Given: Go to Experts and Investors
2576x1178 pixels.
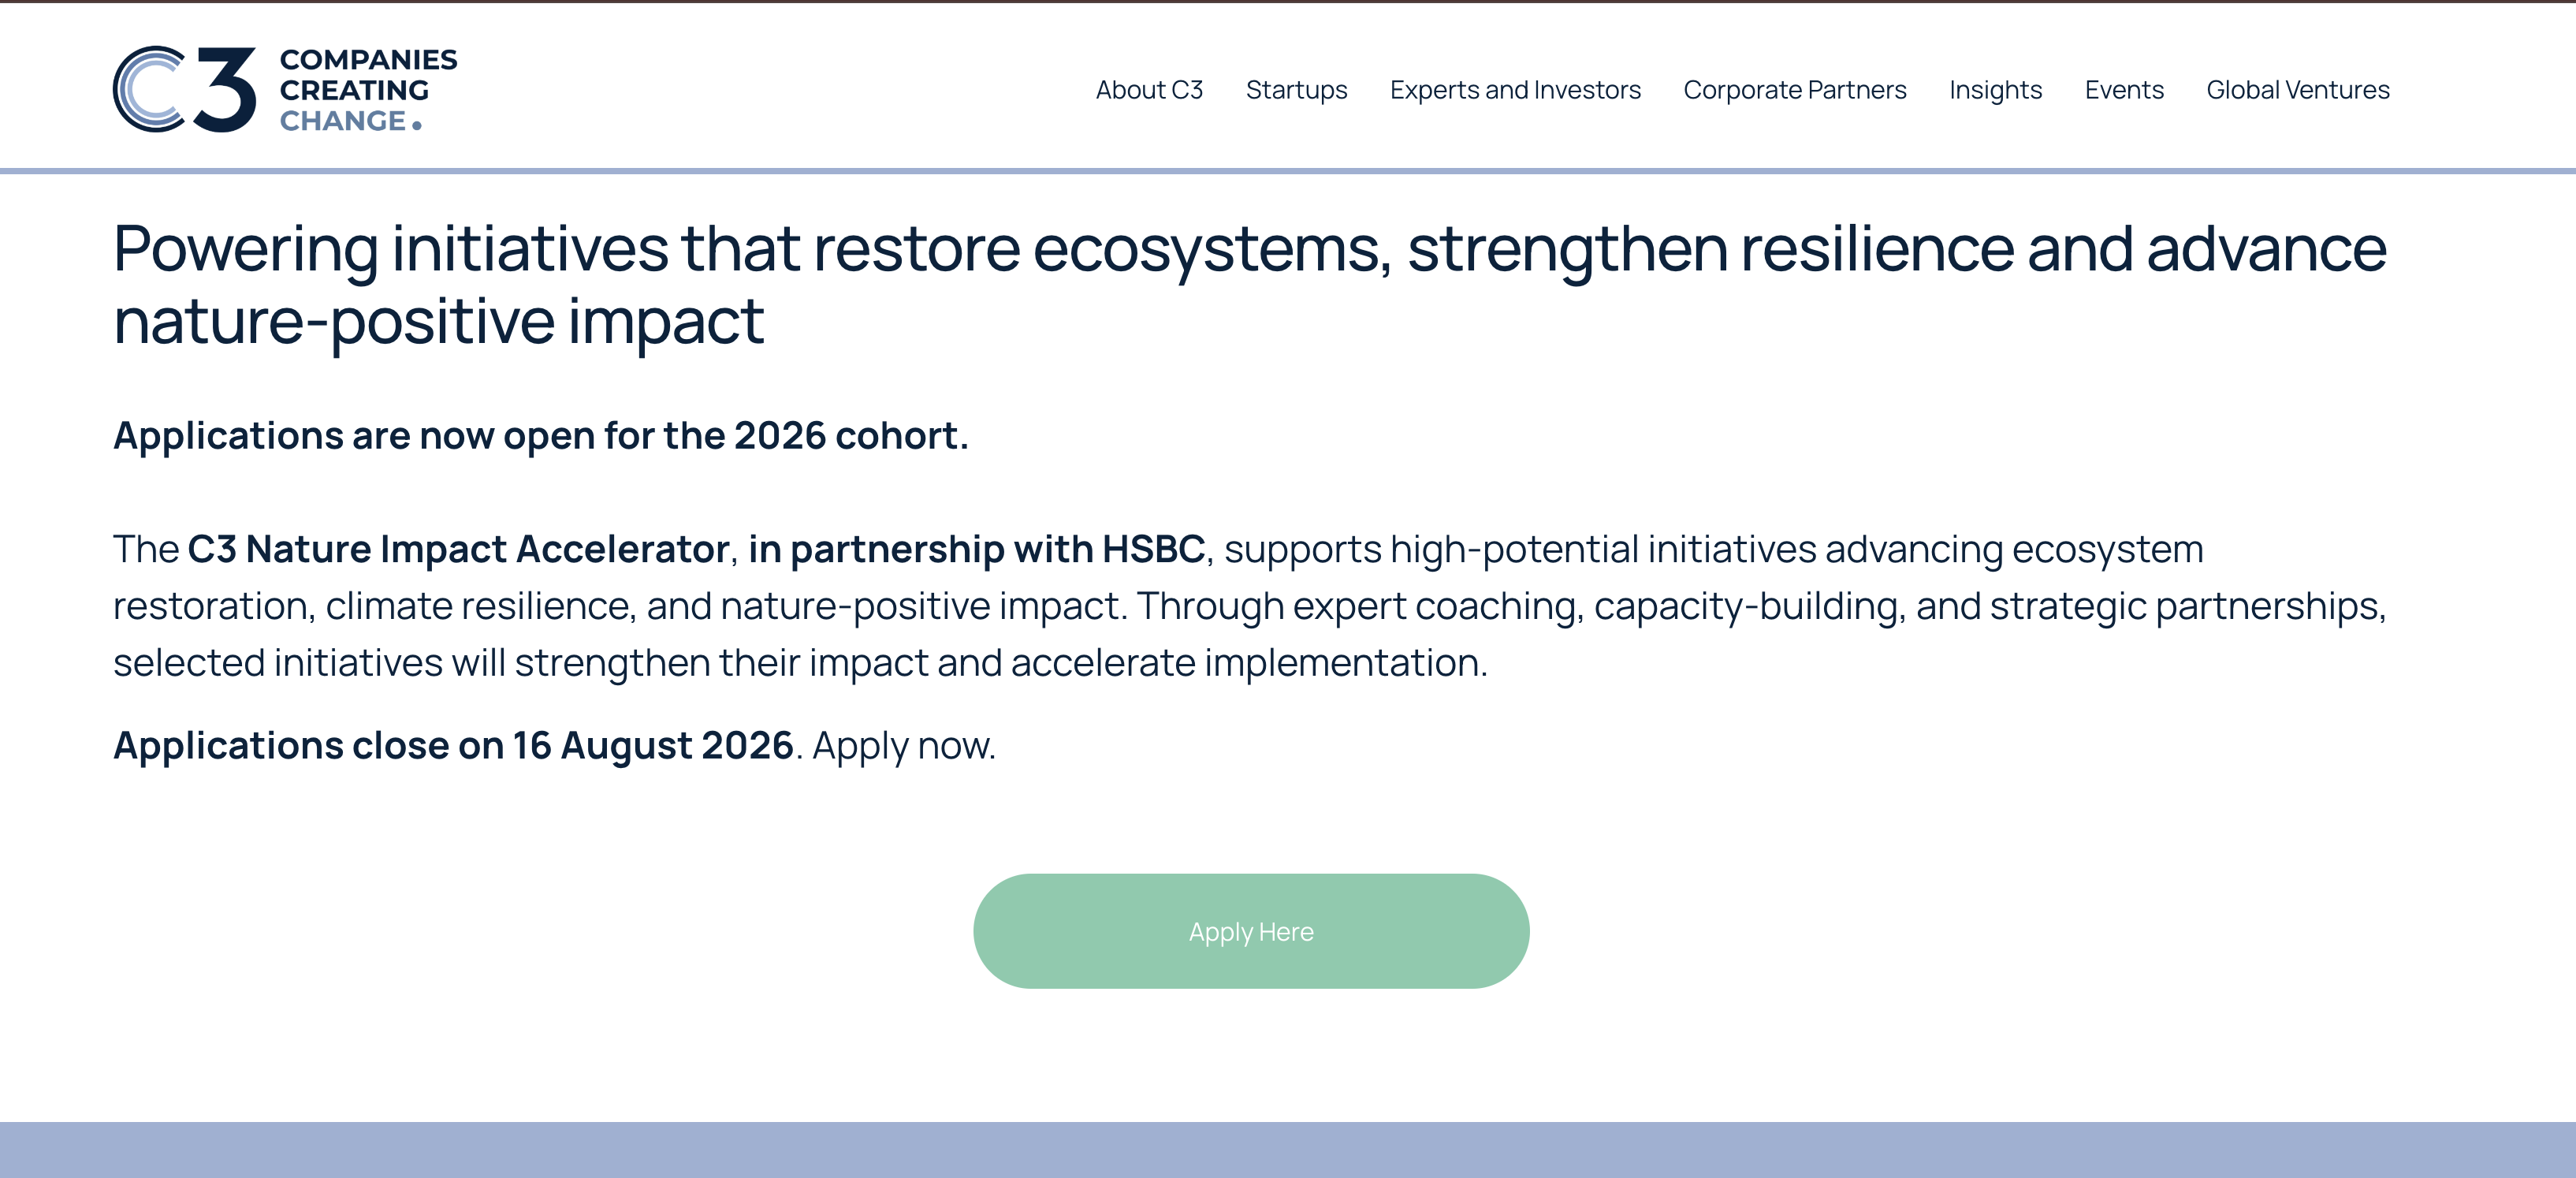Looking at the screenshot, I should (1515, 90).
